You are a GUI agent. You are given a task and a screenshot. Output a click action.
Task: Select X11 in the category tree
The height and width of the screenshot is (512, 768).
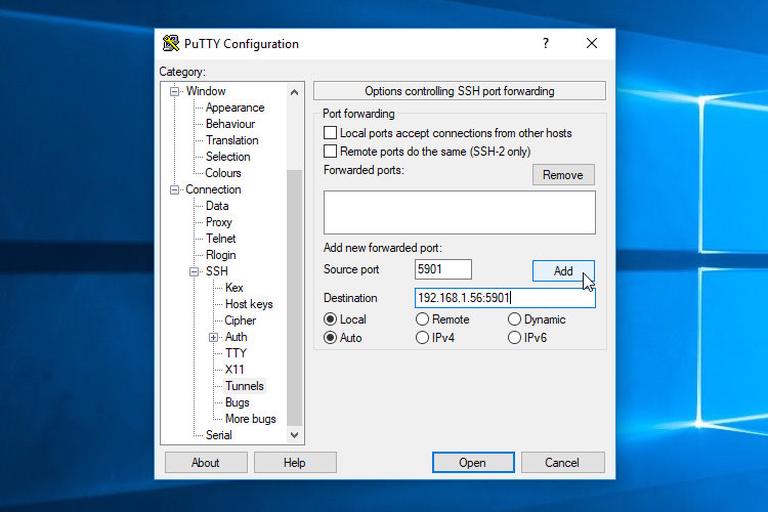234,369
